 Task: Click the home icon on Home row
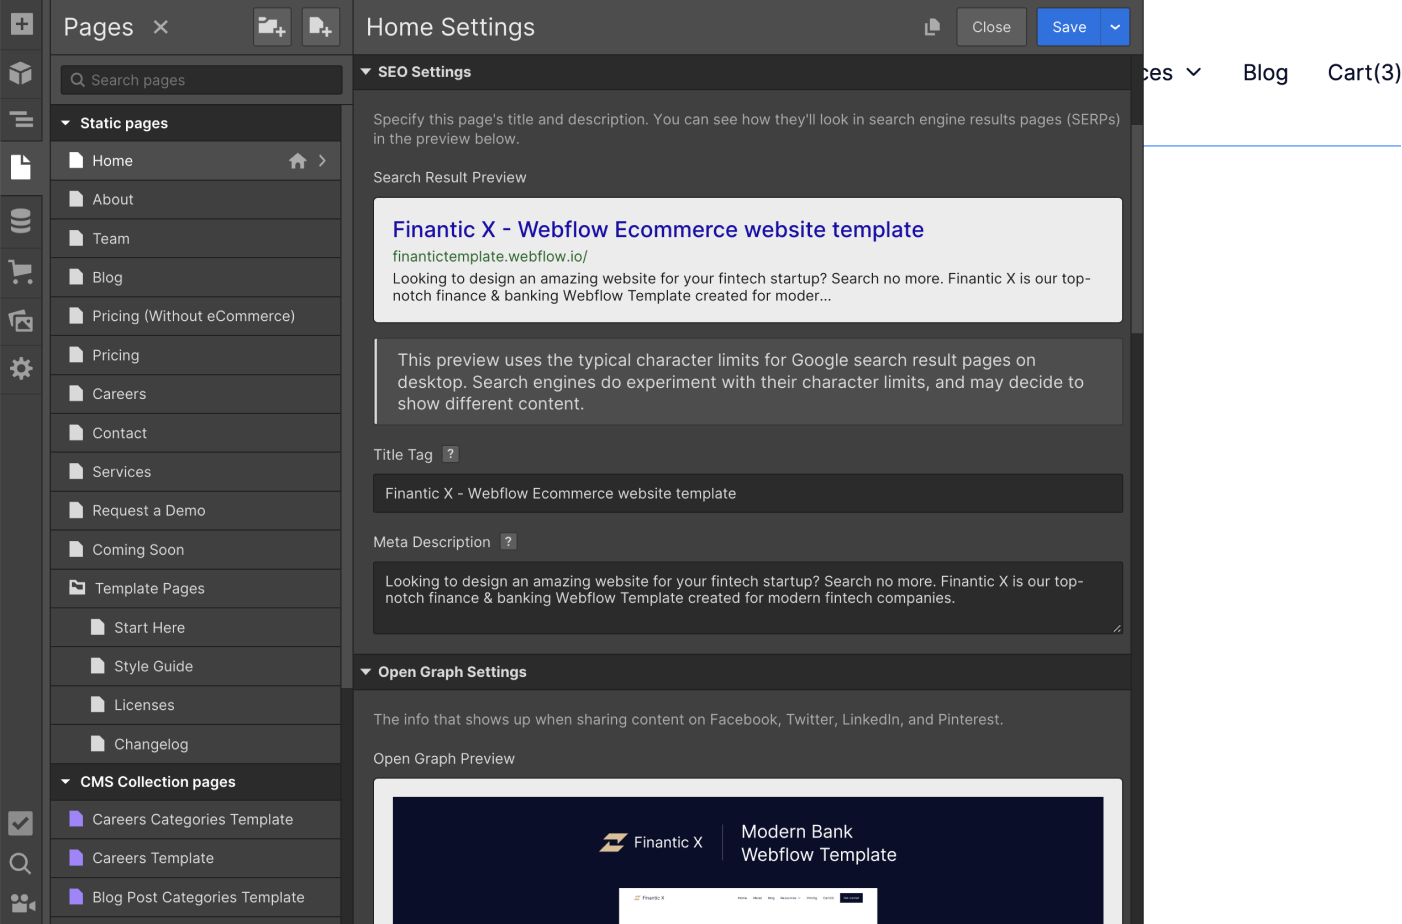[297, 161]
